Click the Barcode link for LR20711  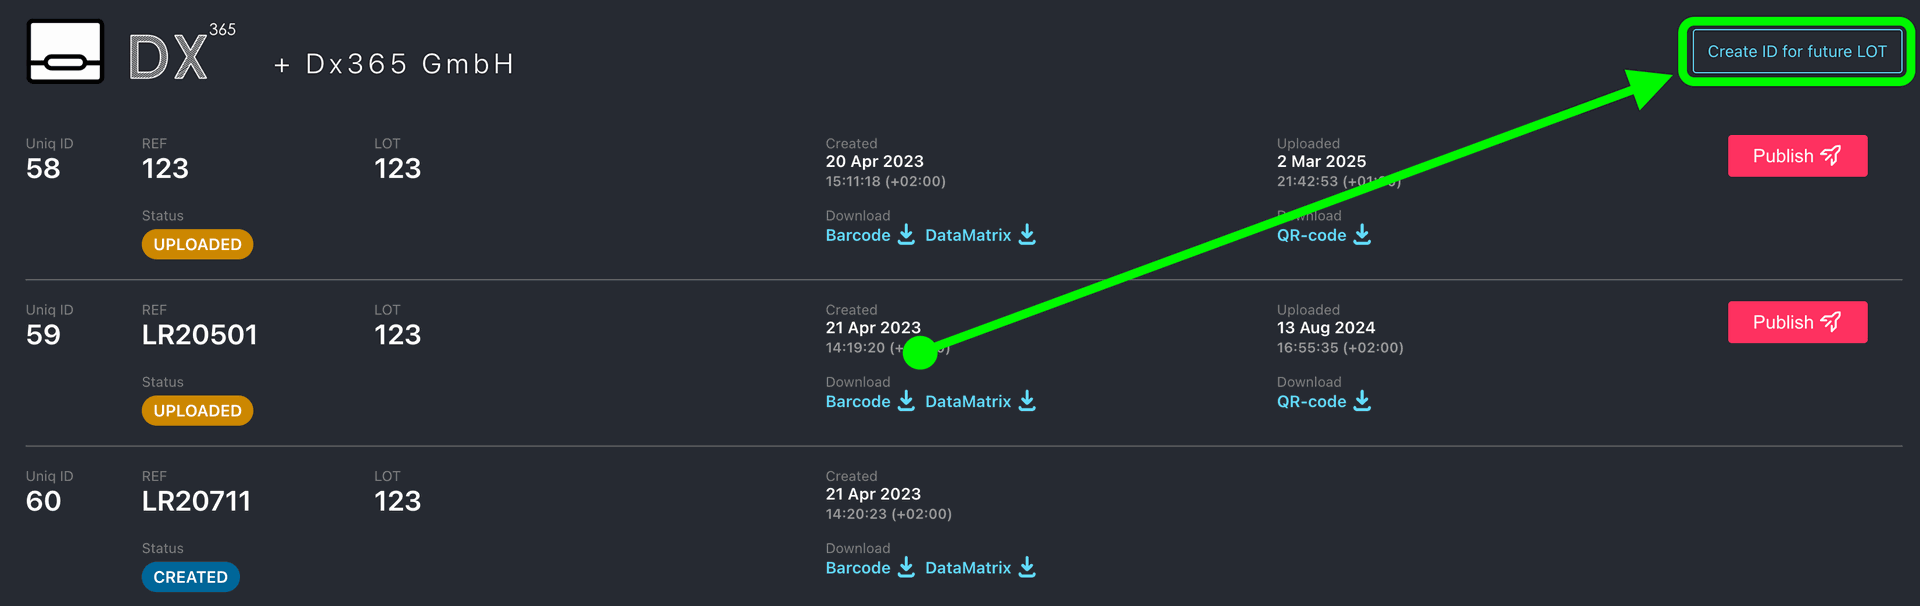857,567
